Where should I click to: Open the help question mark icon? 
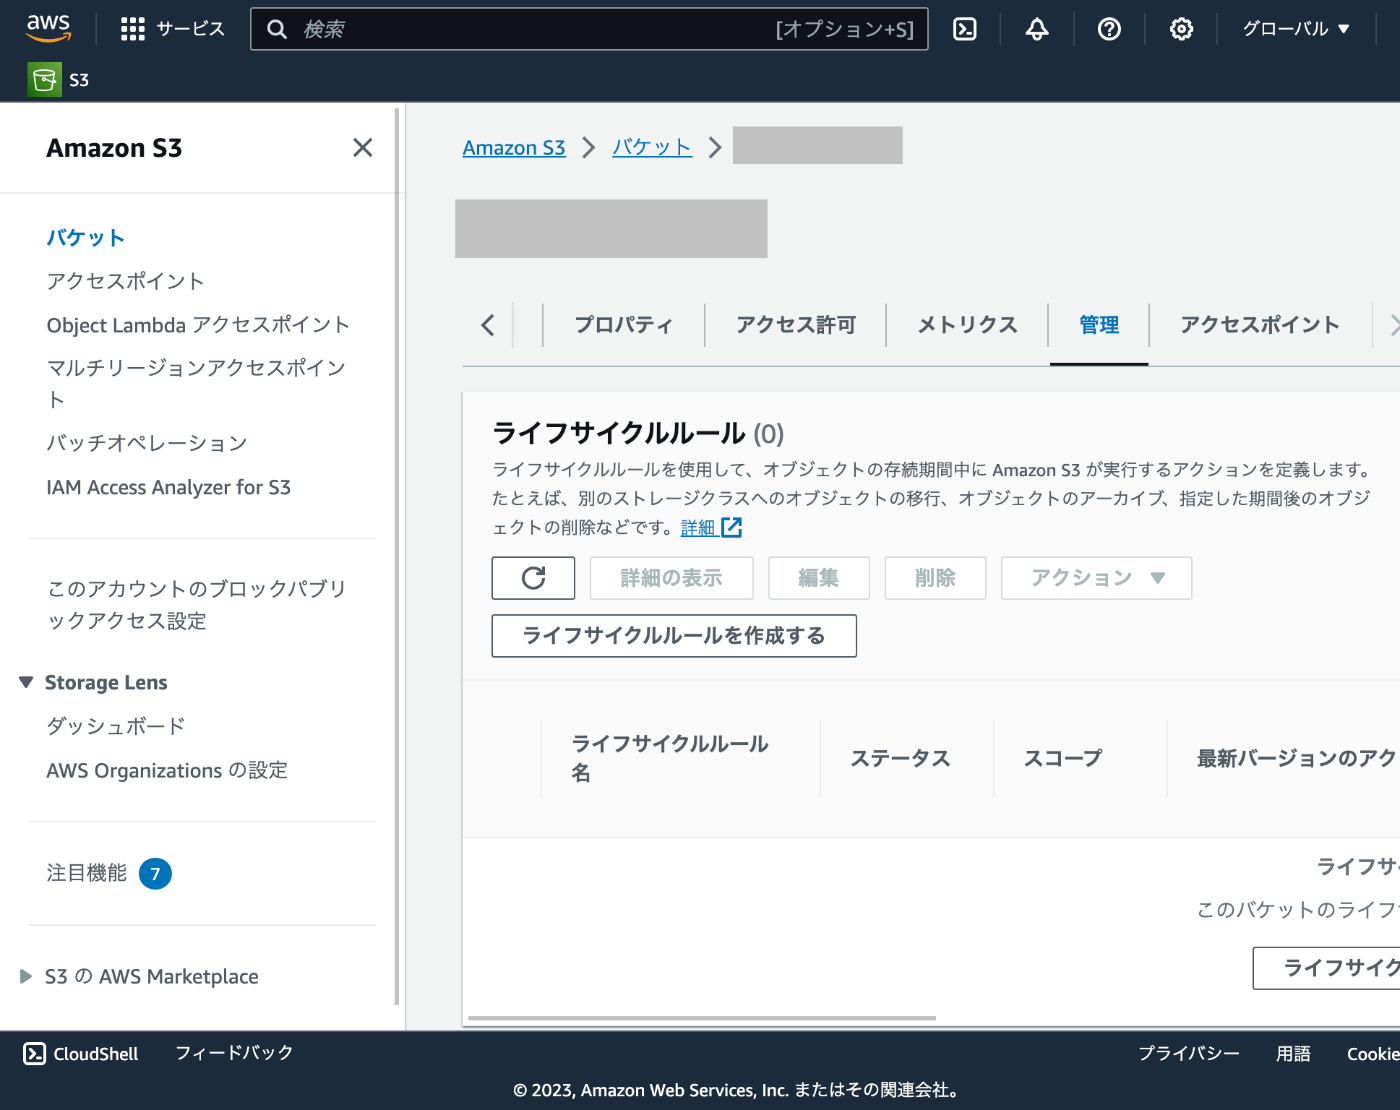[x=1109, y=29]
